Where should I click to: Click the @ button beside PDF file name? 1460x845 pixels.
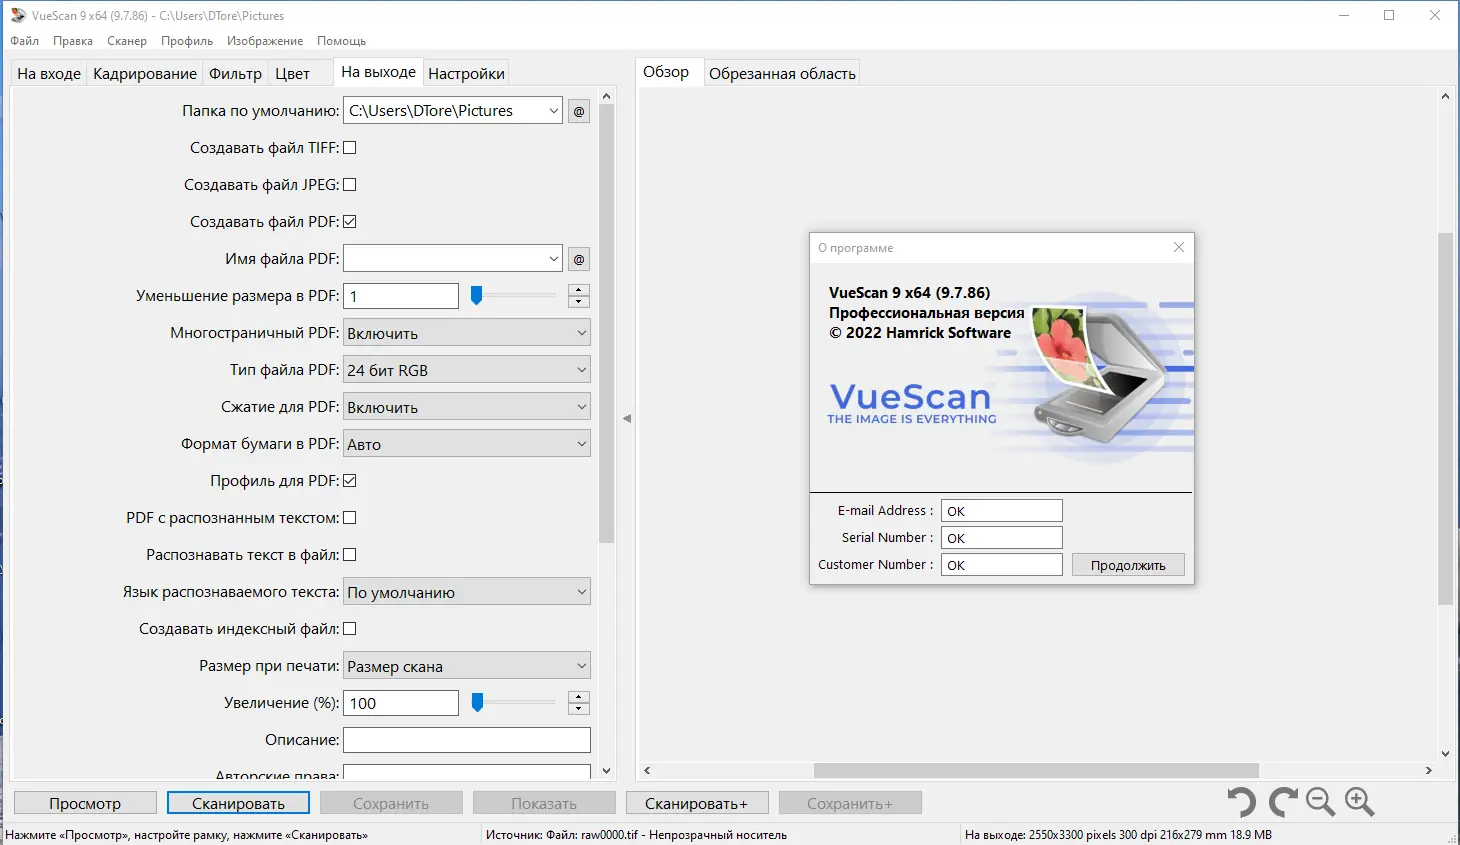[579, 259]
